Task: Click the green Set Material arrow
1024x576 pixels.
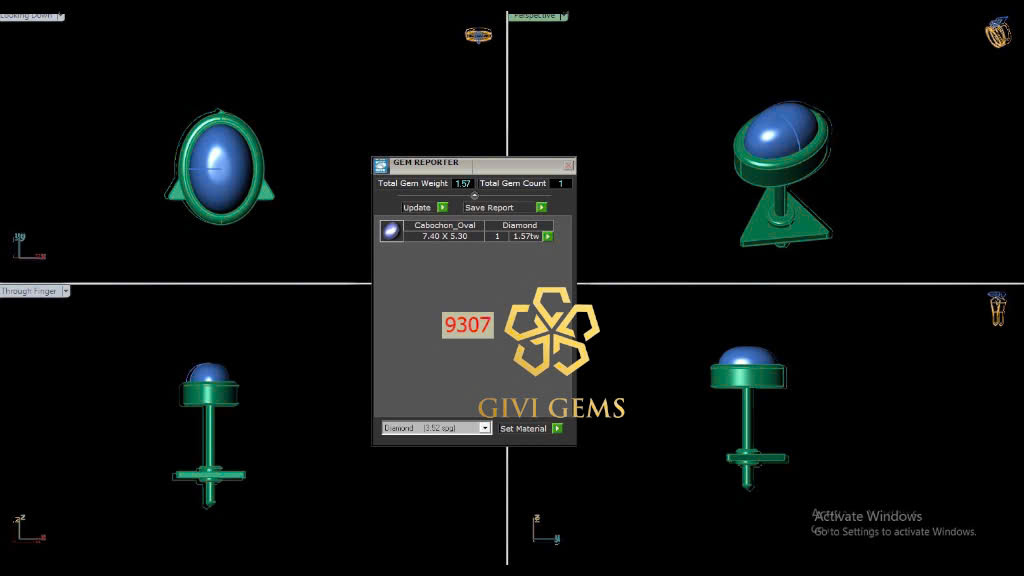Action: (557, 428)
